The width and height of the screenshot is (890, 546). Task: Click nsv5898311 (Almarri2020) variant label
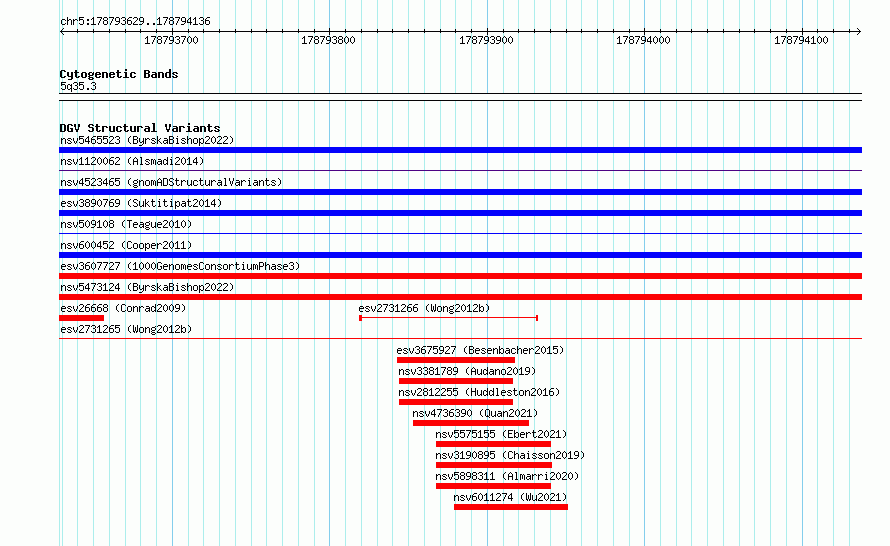click(507, 476)
